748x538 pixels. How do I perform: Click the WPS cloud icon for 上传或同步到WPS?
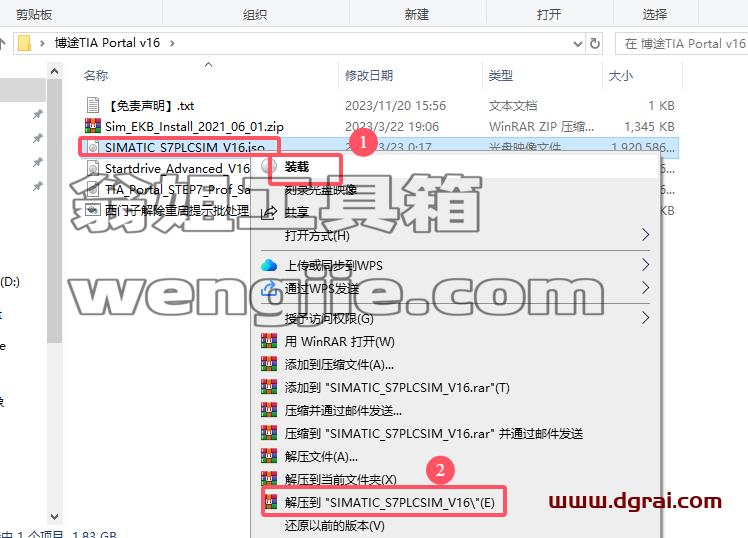269,265
